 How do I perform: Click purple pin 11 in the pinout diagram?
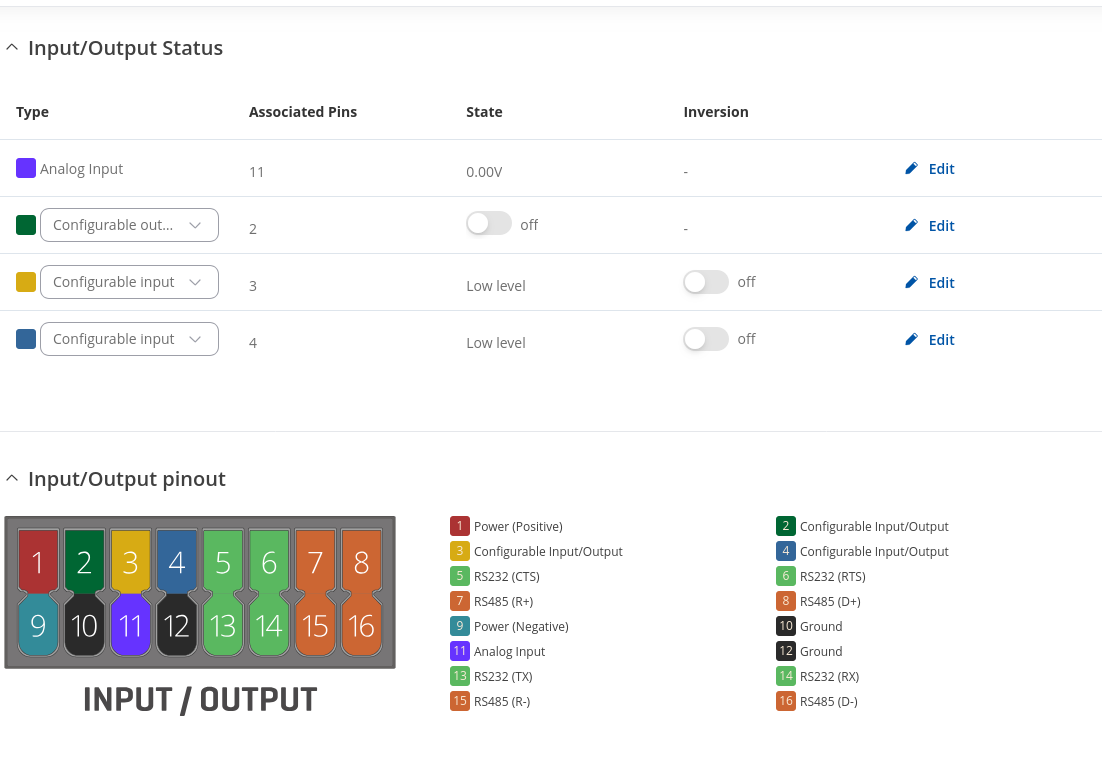[130, 626]
